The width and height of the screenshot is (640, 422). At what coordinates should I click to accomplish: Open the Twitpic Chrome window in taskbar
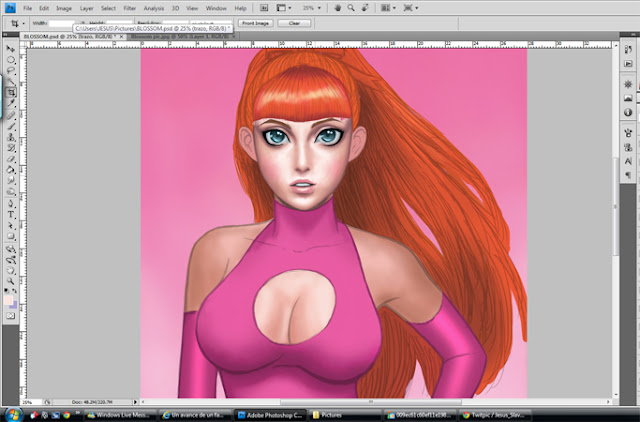click(x=496, y=415)
